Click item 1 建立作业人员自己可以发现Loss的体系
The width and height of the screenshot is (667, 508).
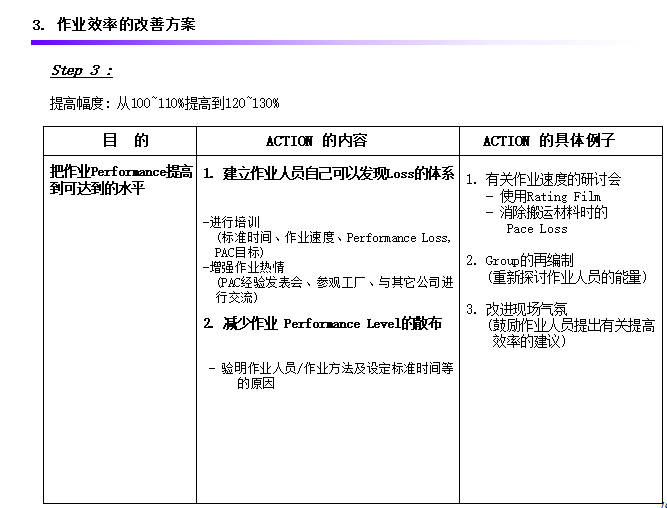pyautogui.click(x=328, y=173)
